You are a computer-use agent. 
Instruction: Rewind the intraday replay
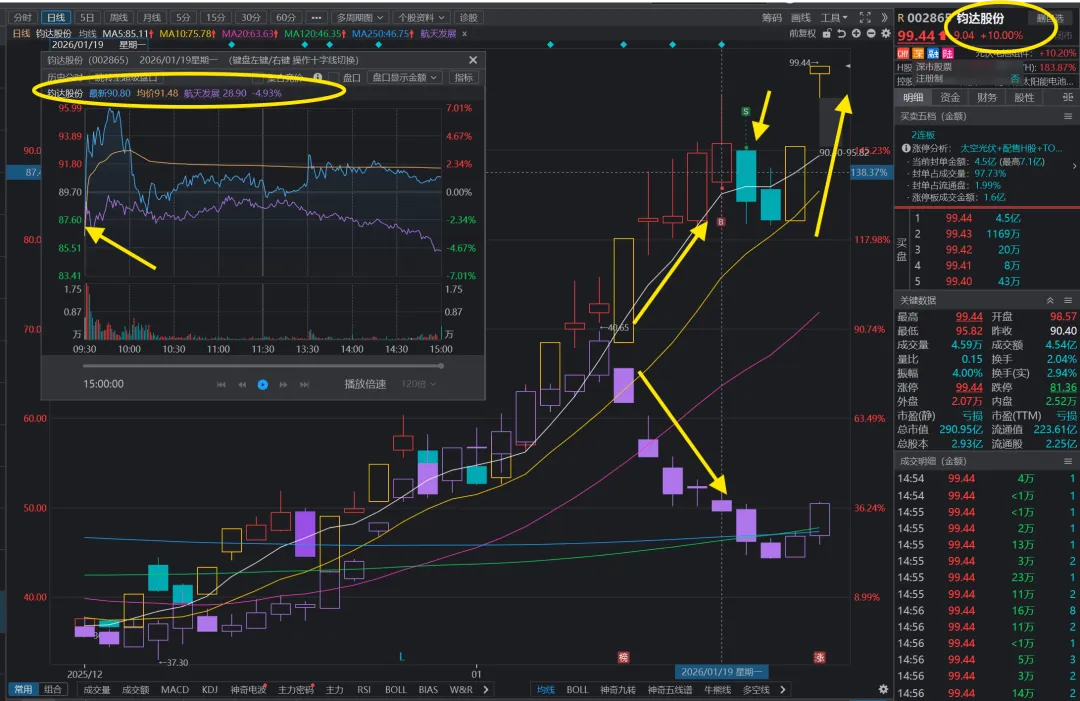[x=242, y=384]
